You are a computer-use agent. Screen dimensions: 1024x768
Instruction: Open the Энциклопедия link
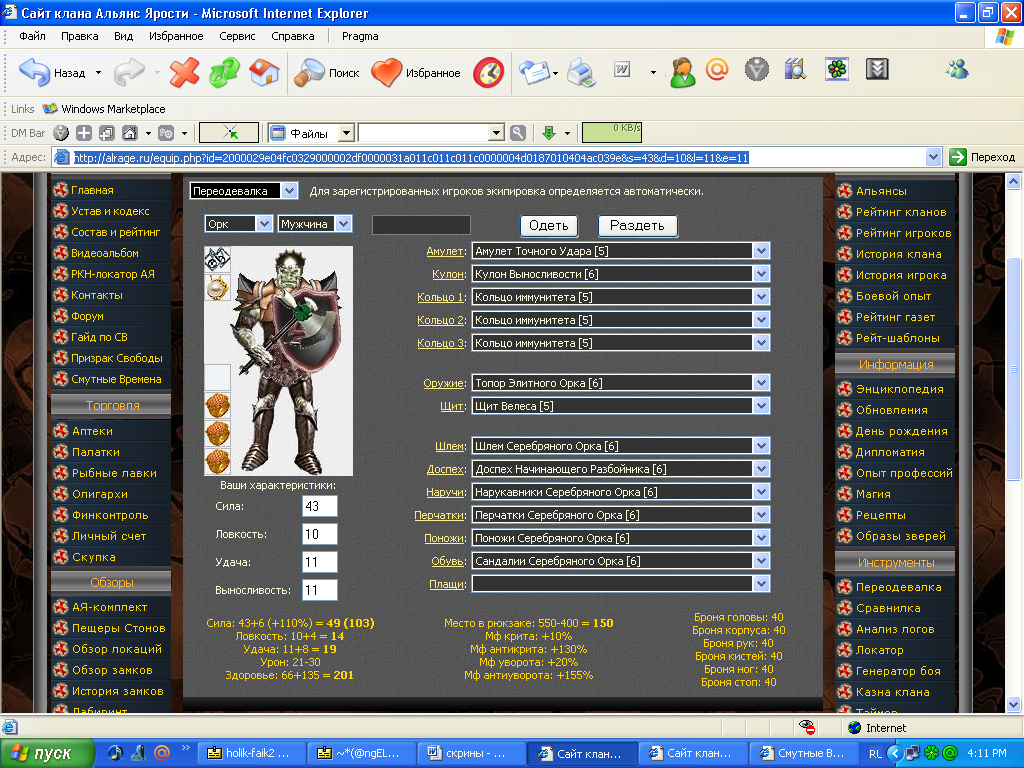click(x=899, y=389)
